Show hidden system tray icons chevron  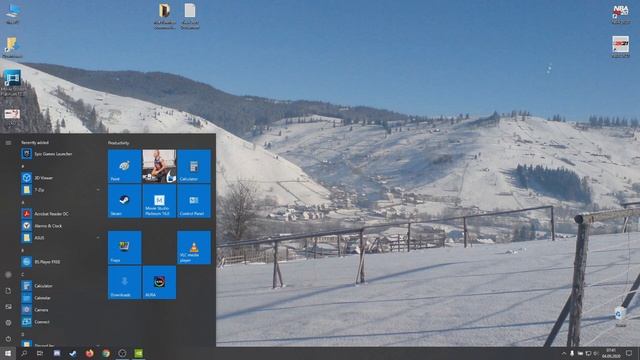point(564,353)
